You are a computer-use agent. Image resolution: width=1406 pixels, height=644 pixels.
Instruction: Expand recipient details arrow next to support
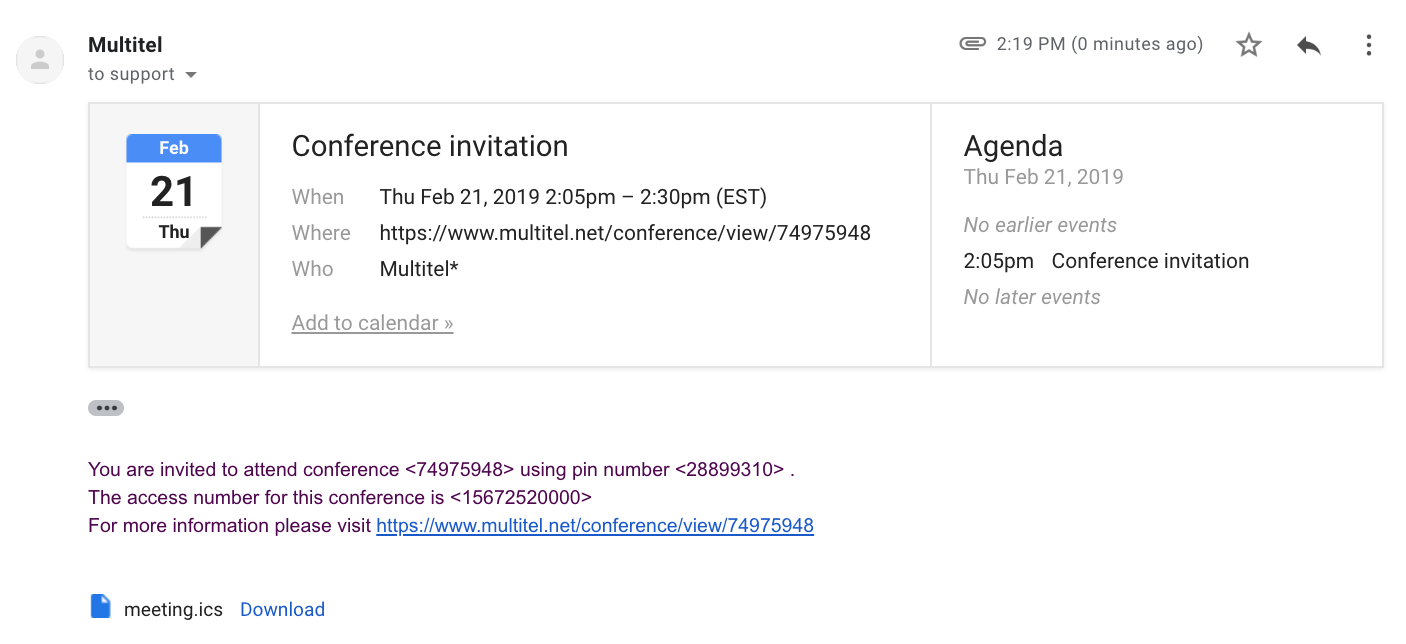[191, 75]
